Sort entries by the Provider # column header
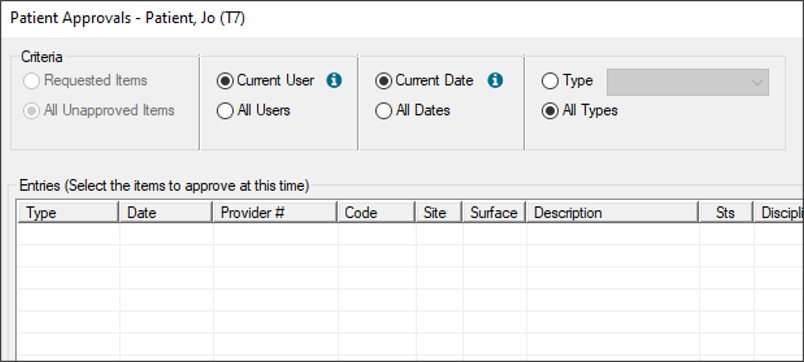 (x=275, y=212)
